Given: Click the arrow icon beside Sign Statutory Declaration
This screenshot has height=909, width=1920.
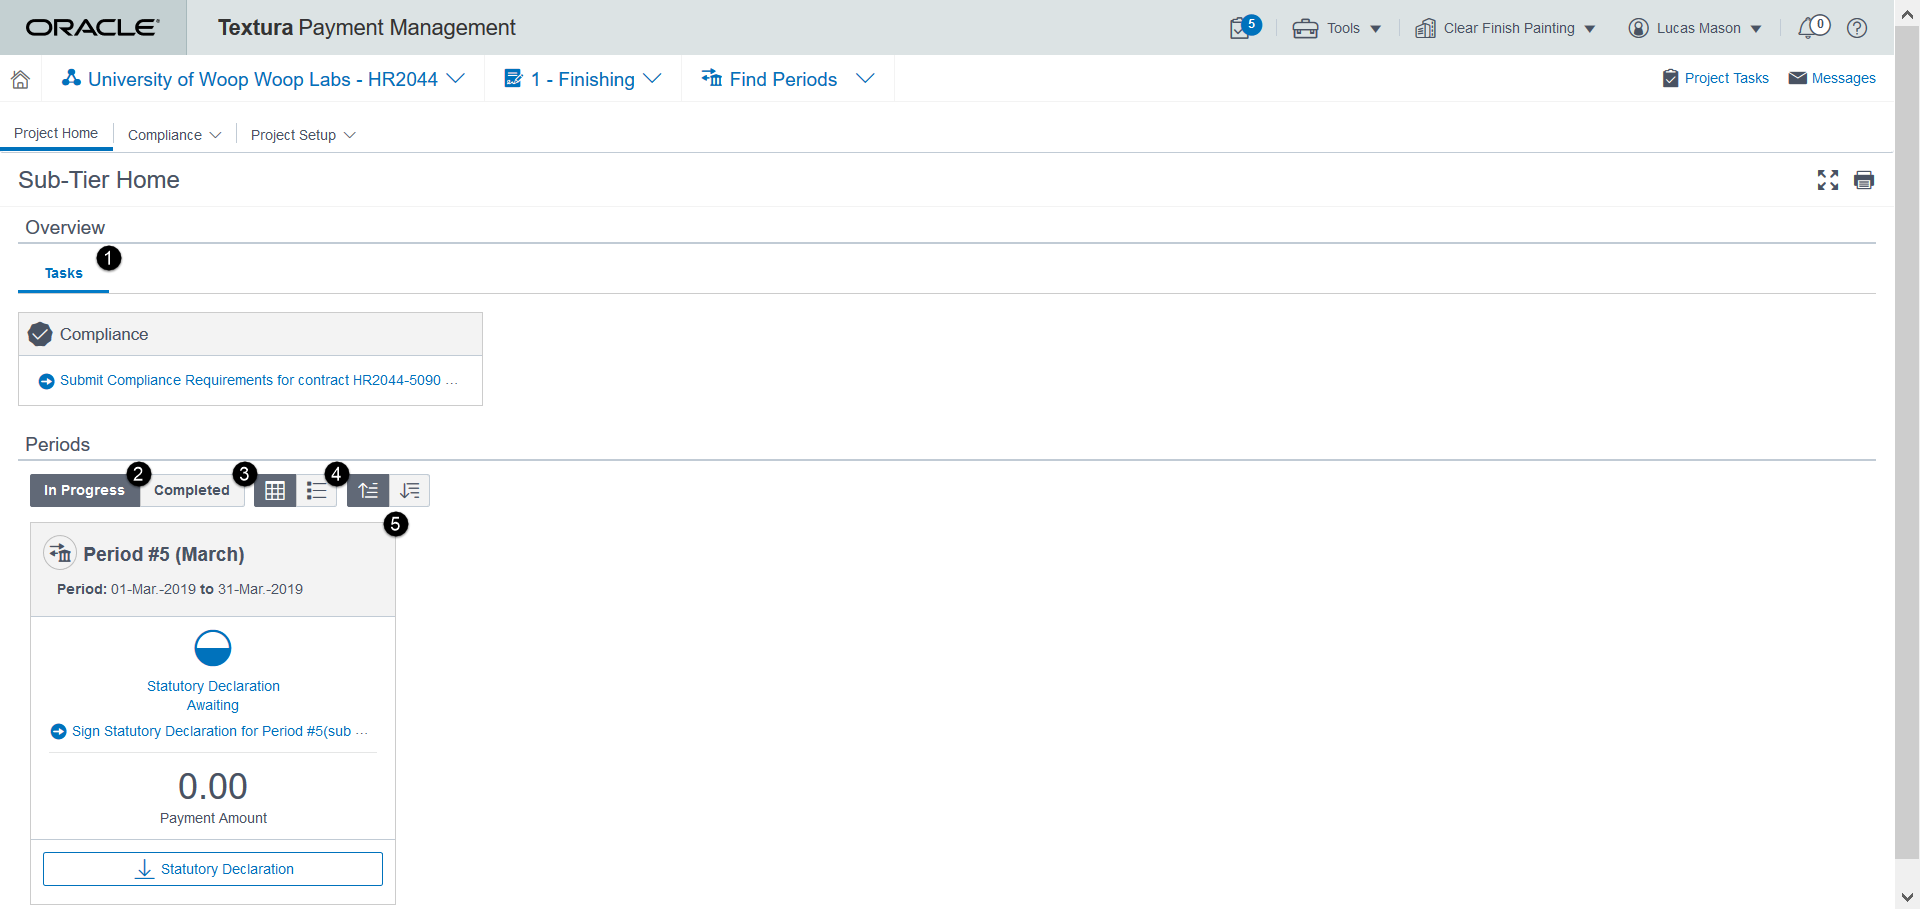Looking at the screenshot, I should click(x=58, y=732).
